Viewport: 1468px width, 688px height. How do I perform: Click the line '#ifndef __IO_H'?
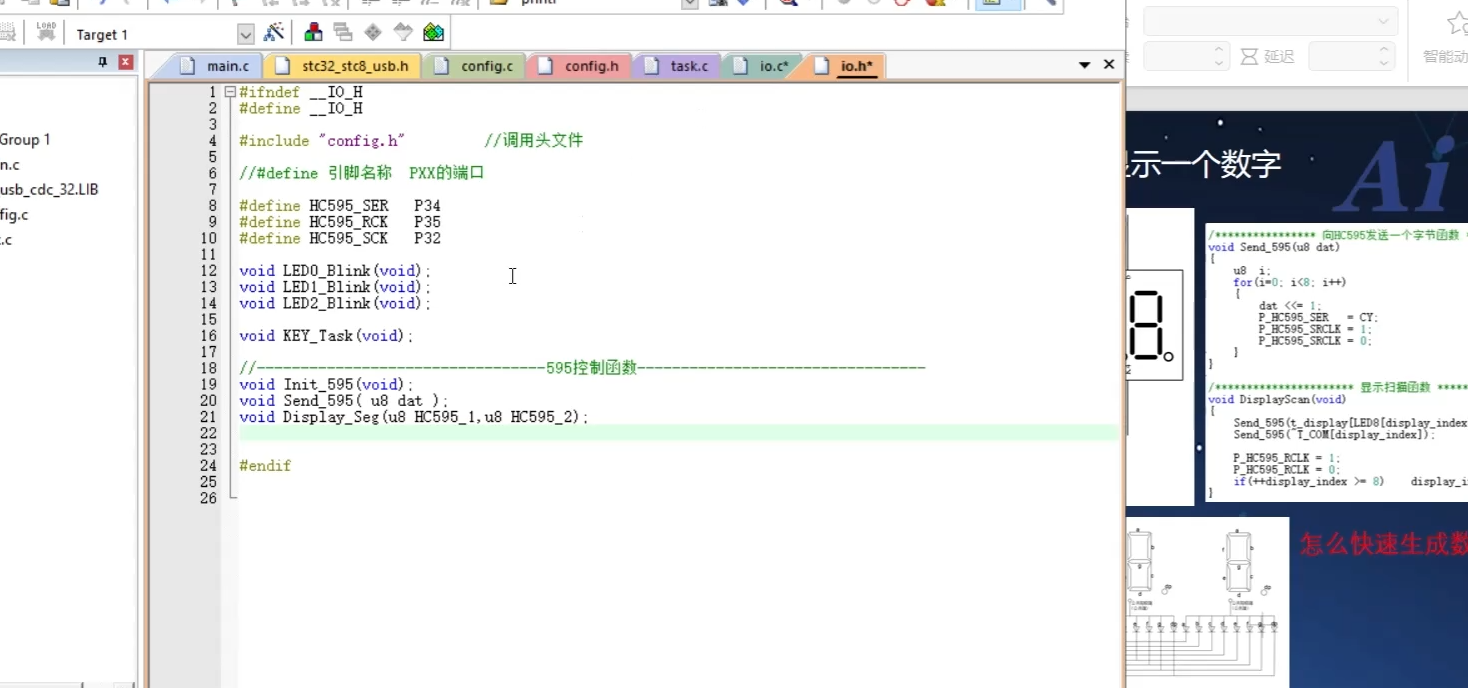click(301, 92)
